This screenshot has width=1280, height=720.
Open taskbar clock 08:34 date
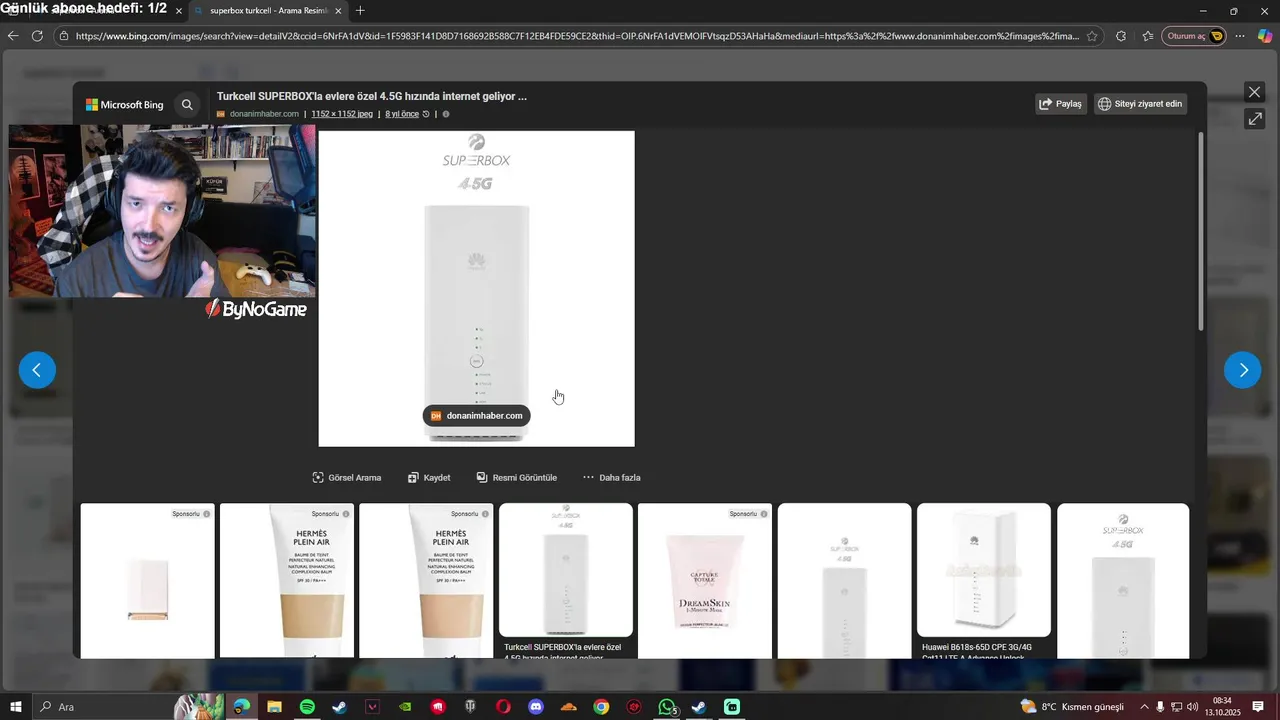[x=1222, y=707]
